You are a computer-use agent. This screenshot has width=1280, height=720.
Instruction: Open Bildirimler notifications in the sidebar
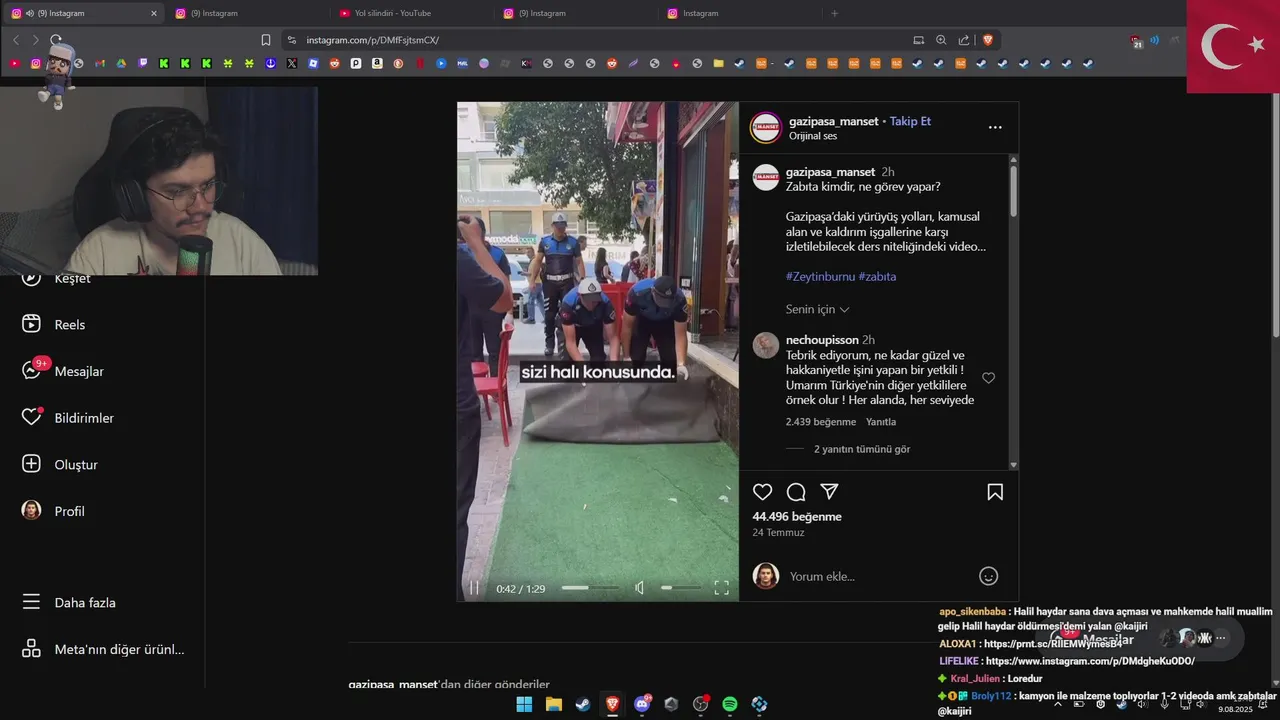pyautogui.click(x=67, y=417)
